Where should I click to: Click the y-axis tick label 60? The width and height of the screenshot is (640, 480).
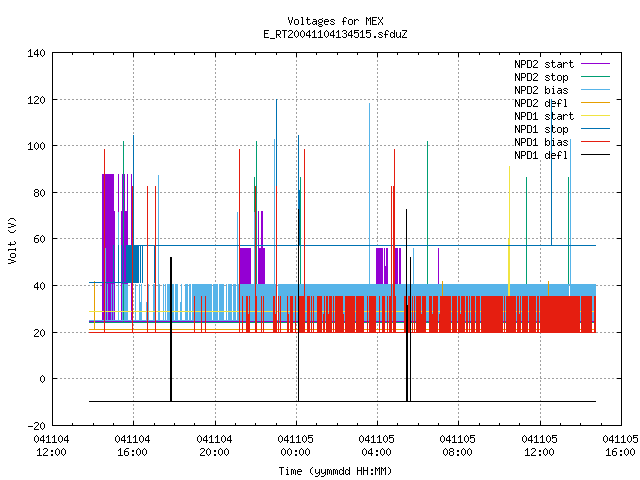coord(39,239)
